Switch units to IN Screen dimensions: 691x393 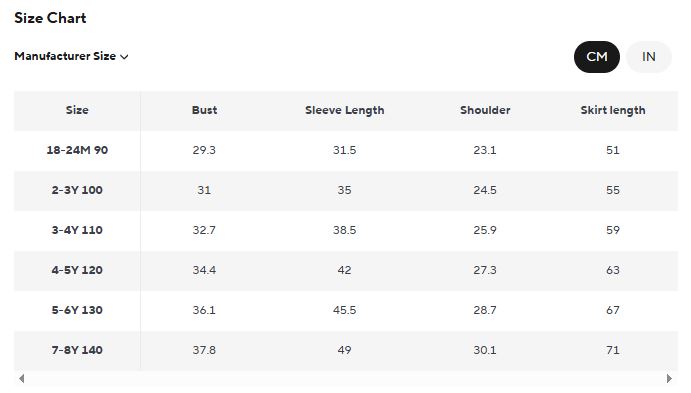[649, 57]
